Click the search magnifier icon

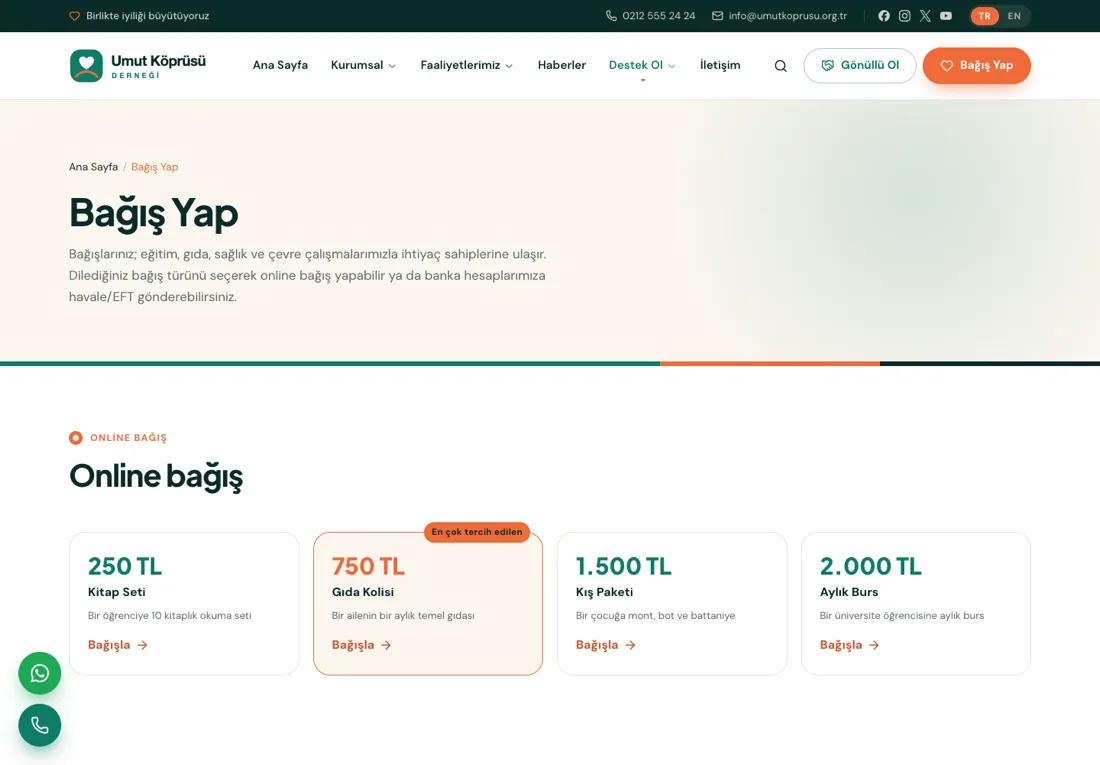(780, 66)
